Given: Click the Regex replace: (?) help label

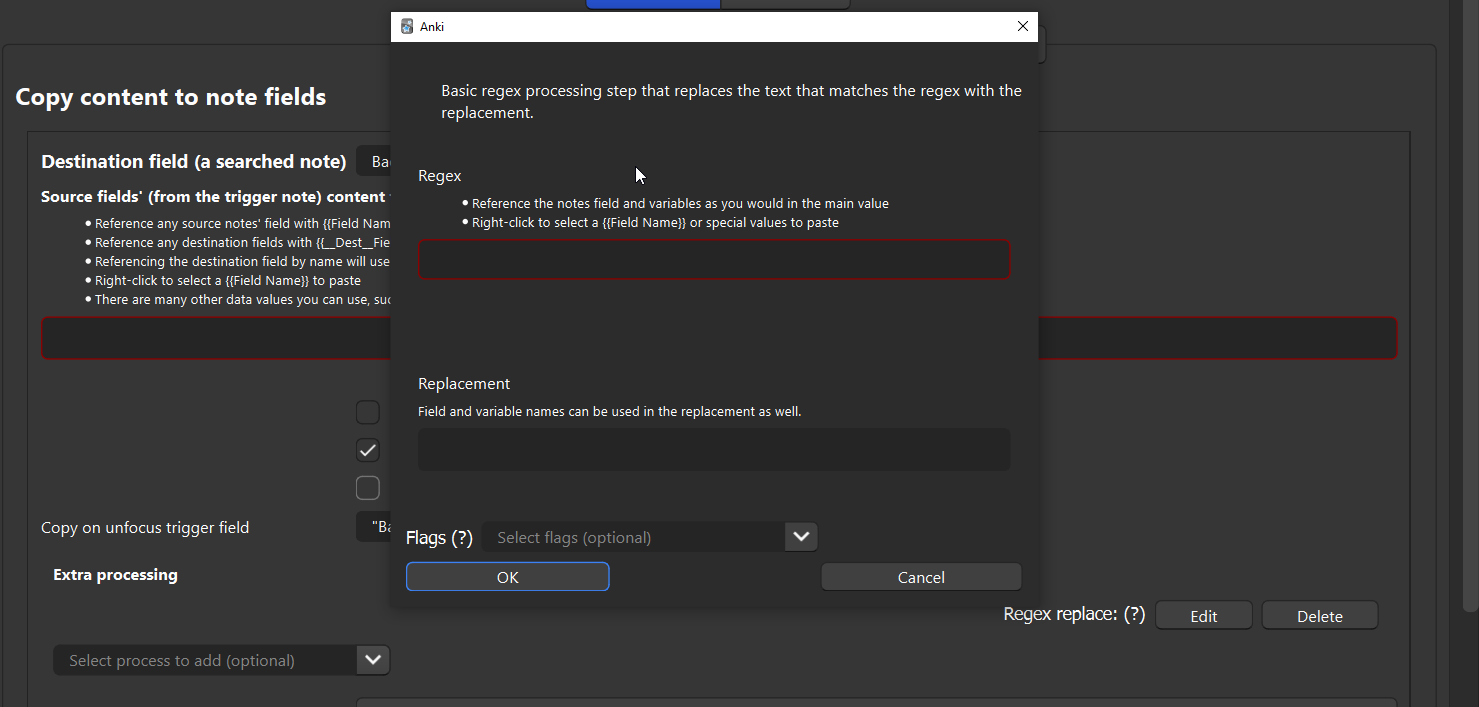Looking at the screenshot, I should 1074,614.
